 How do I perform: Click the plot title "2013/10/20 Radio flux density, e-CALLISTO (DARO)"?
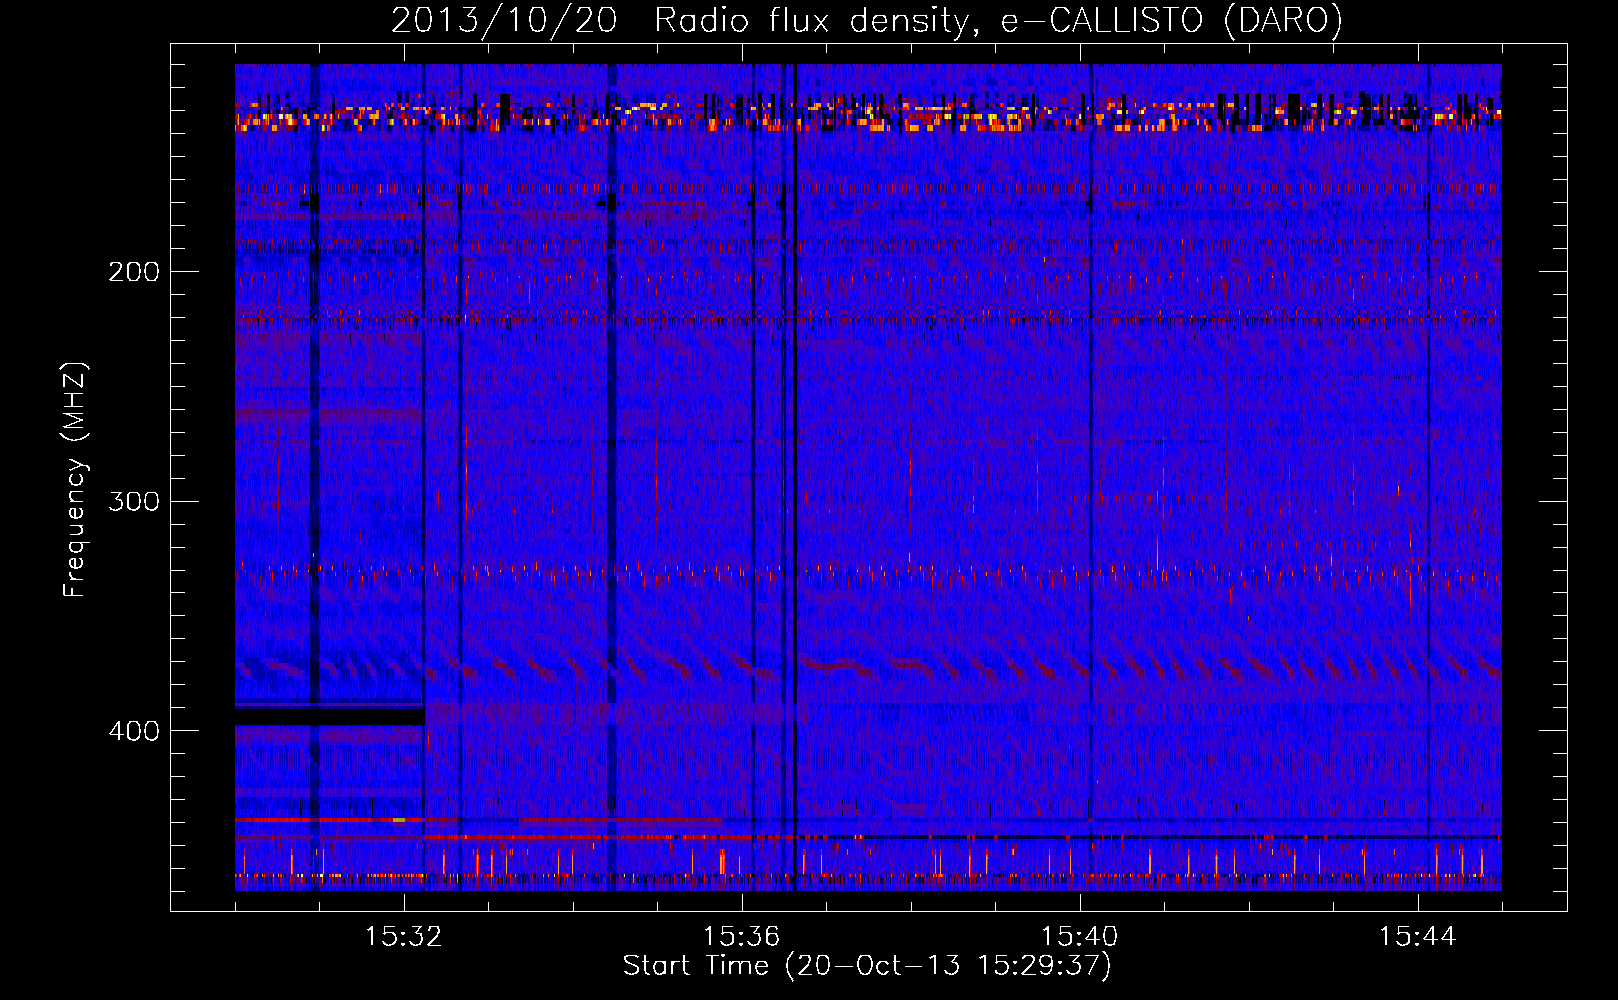pyautogui.click(x=867, y=20)
